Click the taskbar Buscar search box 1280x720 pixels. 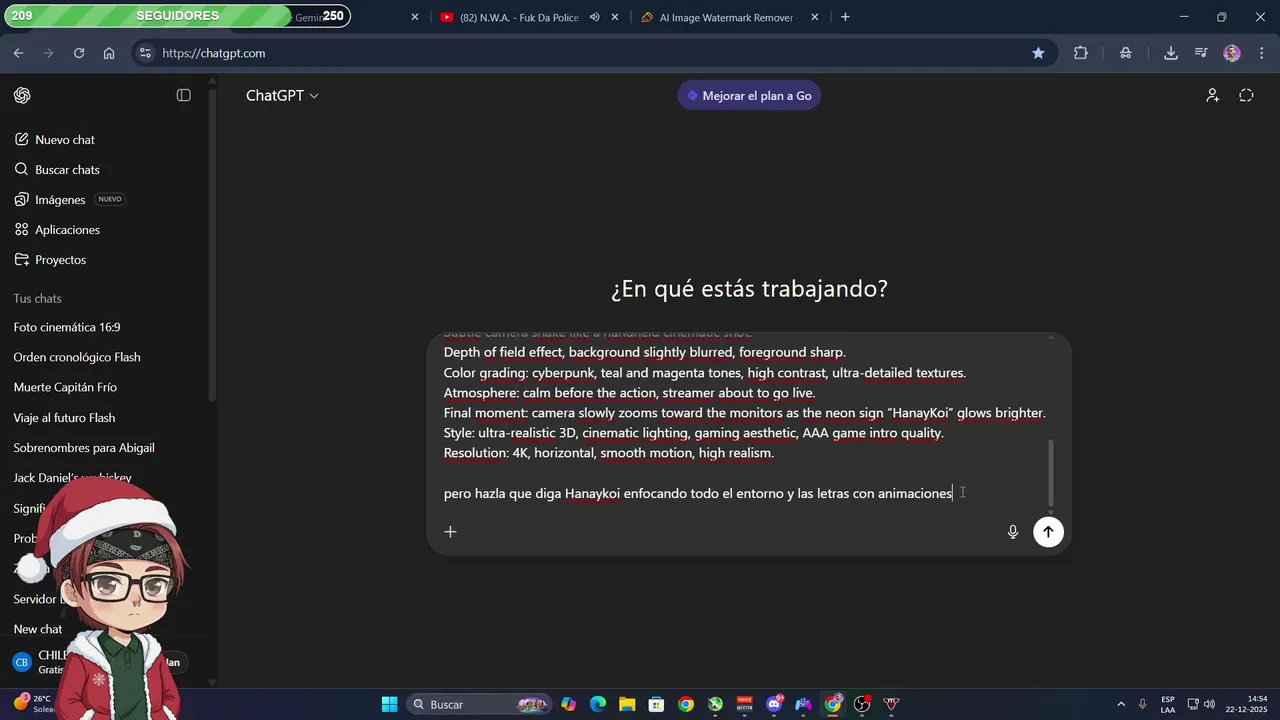click(480, 704)
